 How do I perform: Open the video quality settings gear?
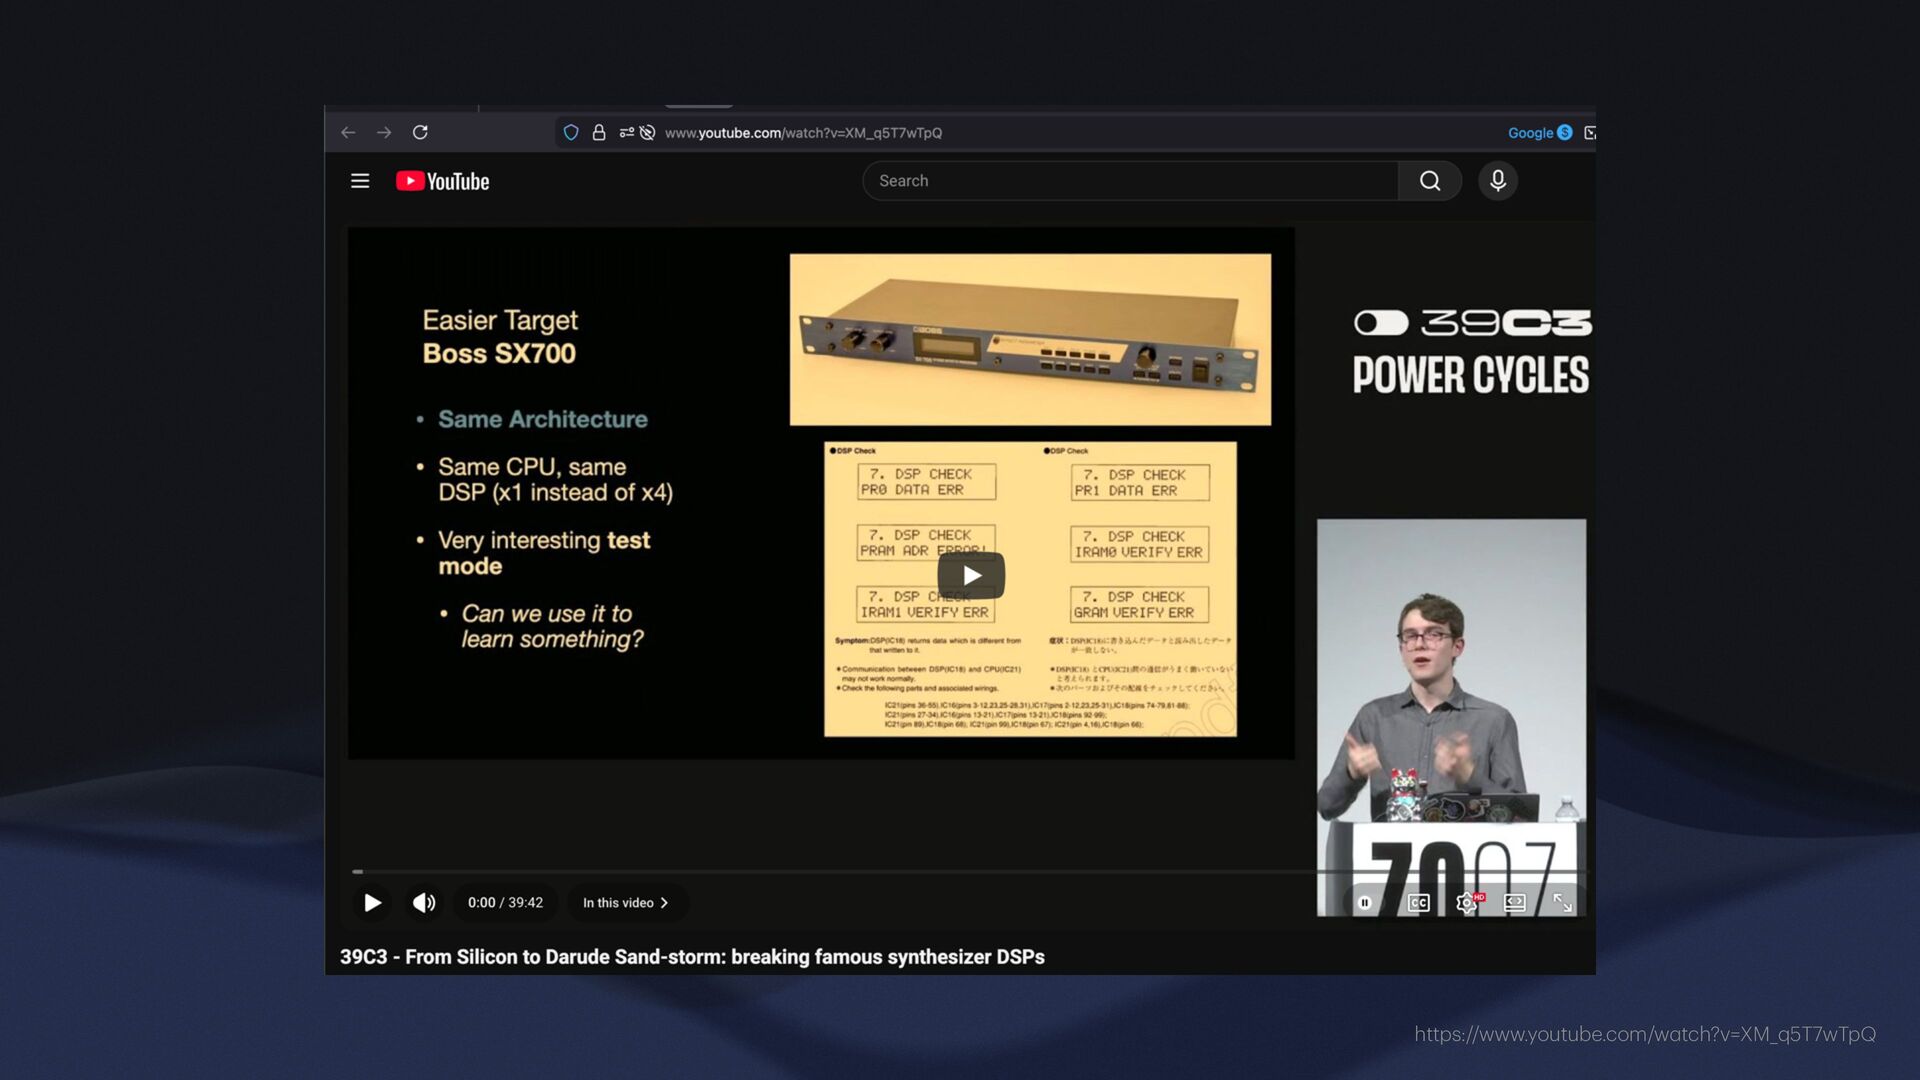point(1466,903)
